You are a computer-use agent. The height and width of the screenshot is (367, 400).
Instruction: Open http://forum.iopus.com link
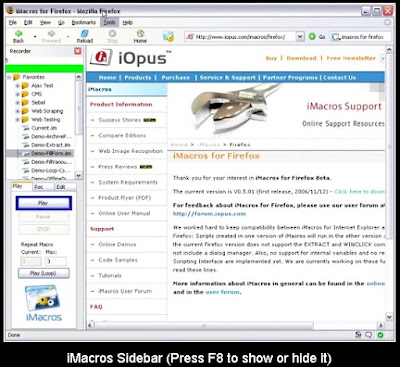(209, 214)
